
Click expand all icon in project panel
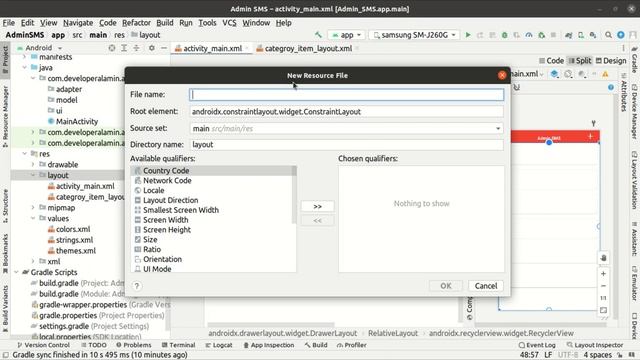124,48
